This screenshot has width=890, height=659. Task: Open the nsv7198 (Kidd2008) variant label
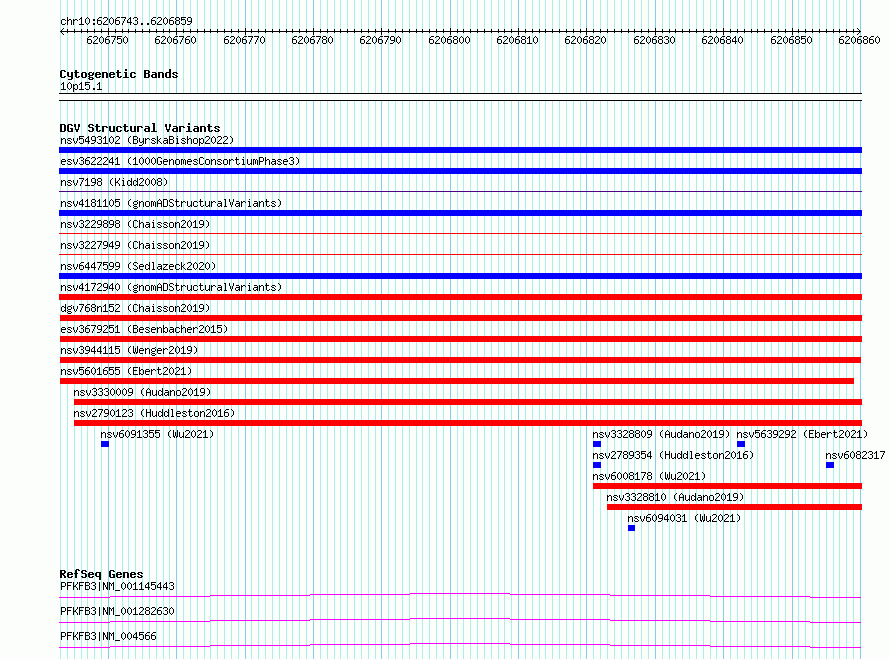pyautogui.click(x=114, y=182)
